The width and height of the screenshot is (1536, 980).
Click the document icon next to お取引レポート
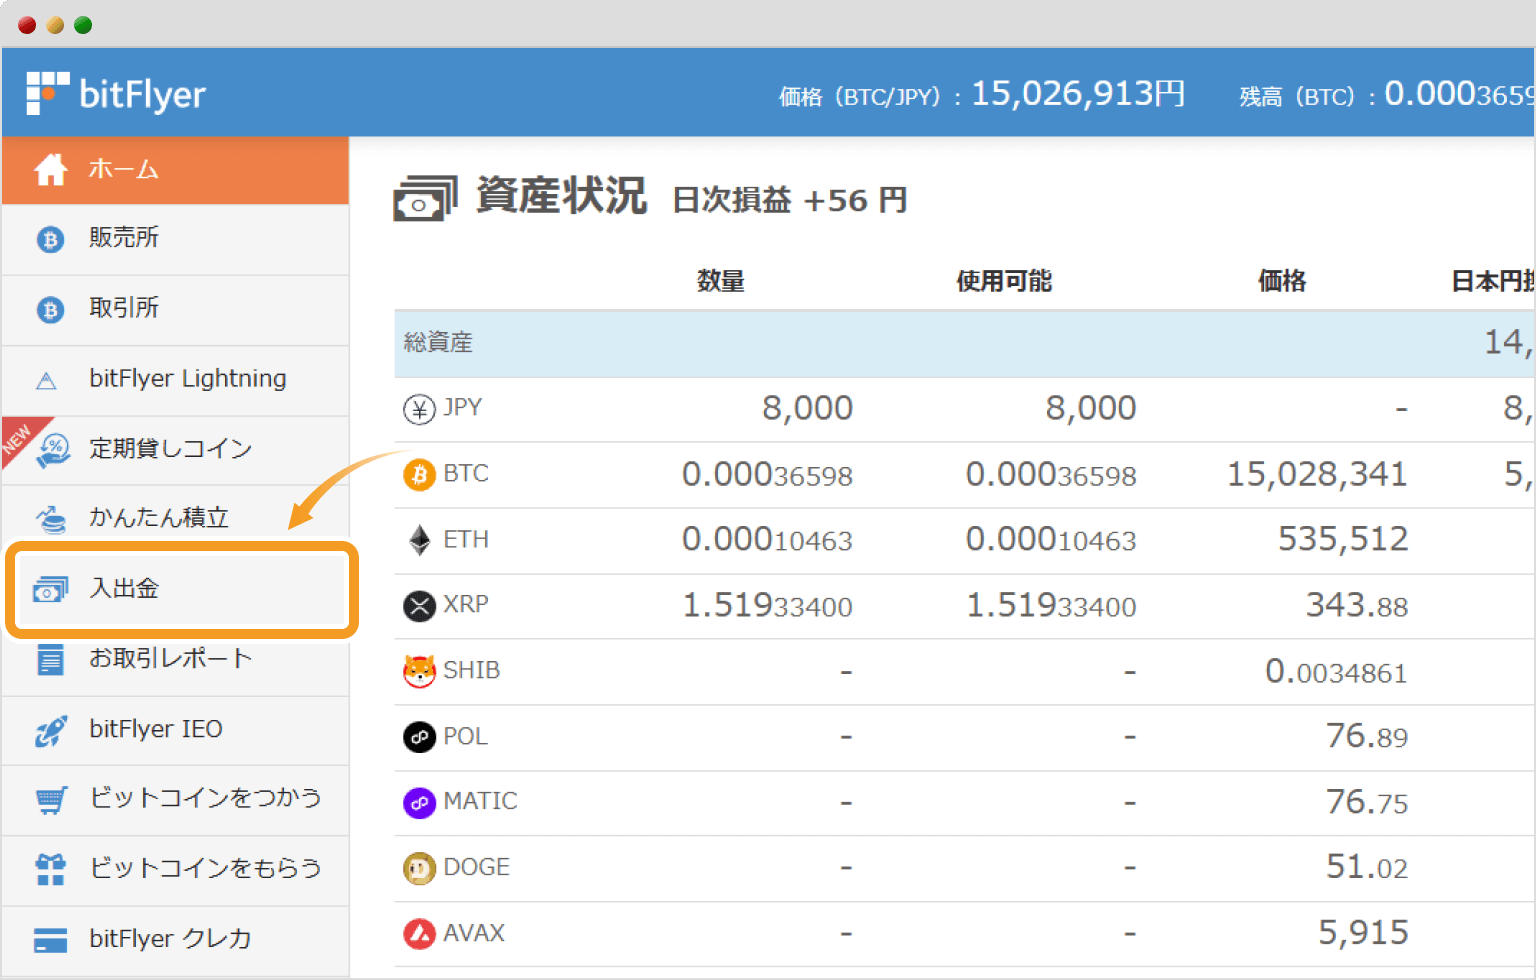click(x=49, y=658)
